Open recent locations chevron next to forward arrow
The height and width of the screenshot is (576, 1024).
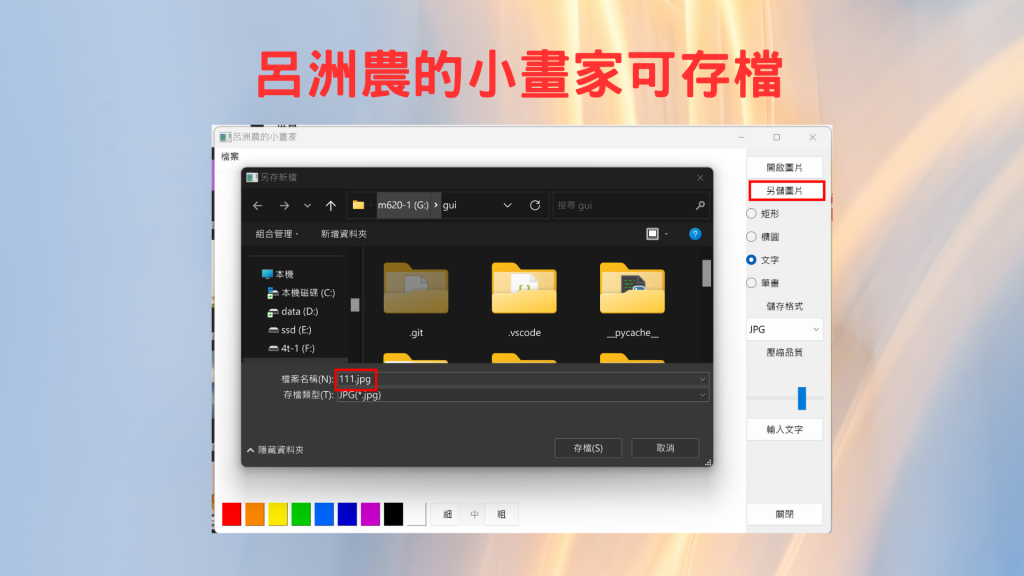(x=307, y=206)
